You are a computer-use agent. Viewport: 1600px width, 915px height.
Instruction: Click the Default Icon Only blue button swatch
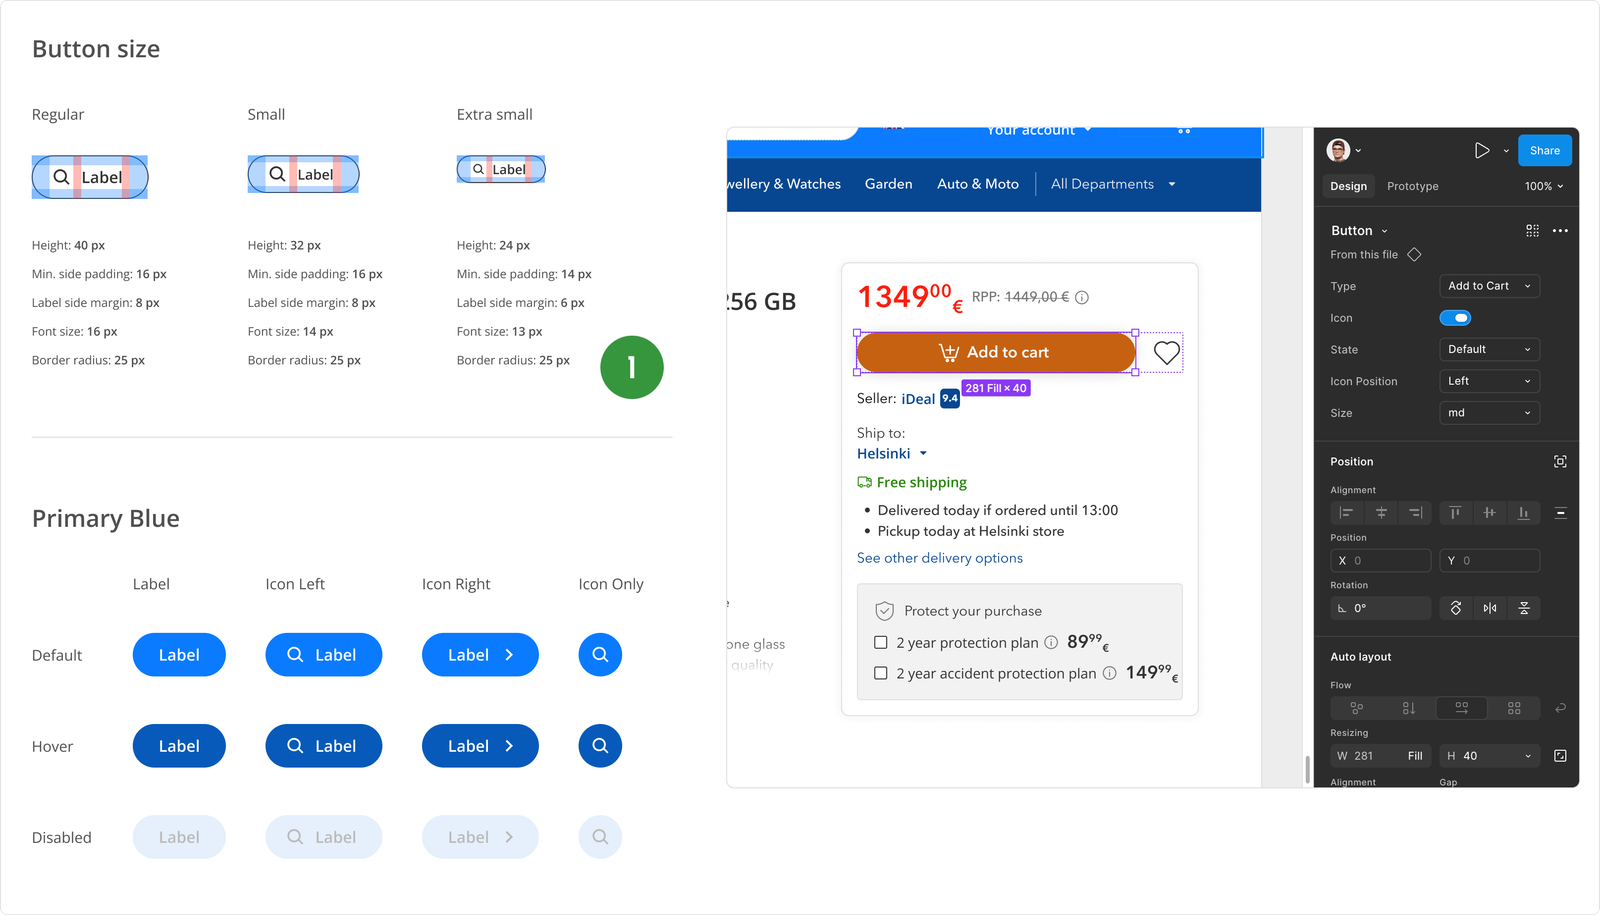tap(600, 655)
